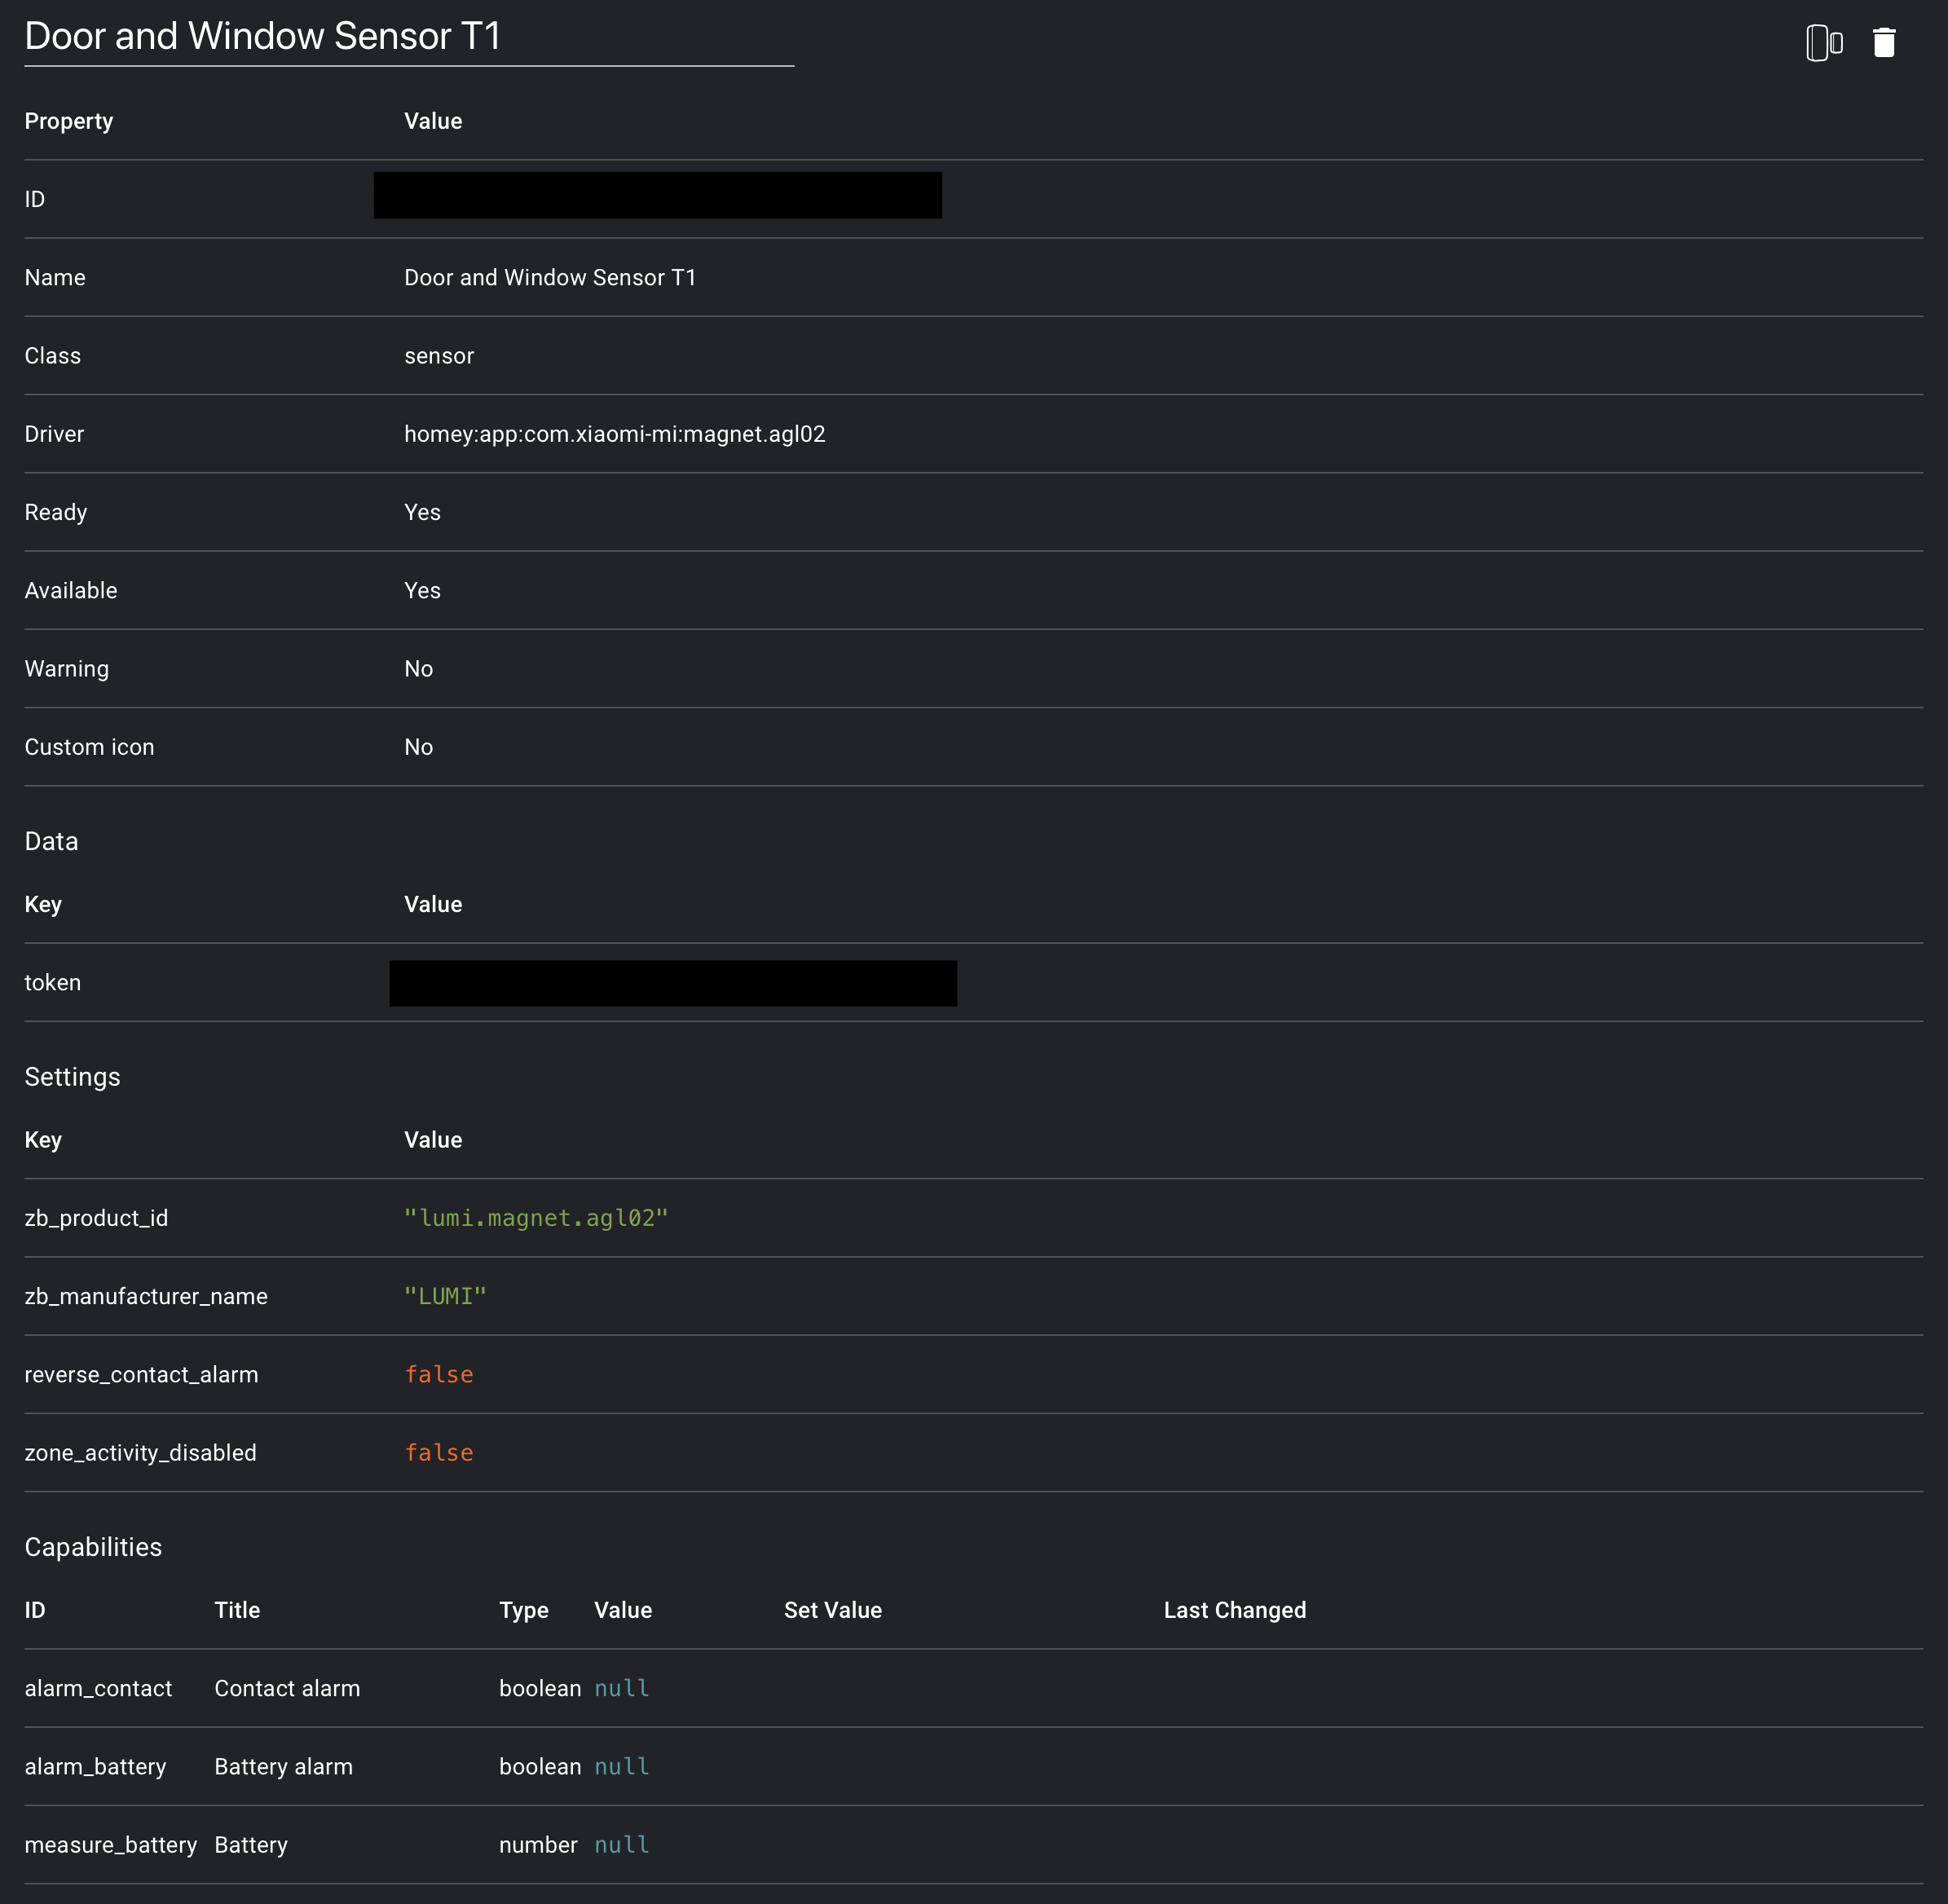Click the driver value homey:app:com.xiaomi-mi:magnet.agl02
The height and width of the screenshot is (1904, 1948).
(615, 434)
